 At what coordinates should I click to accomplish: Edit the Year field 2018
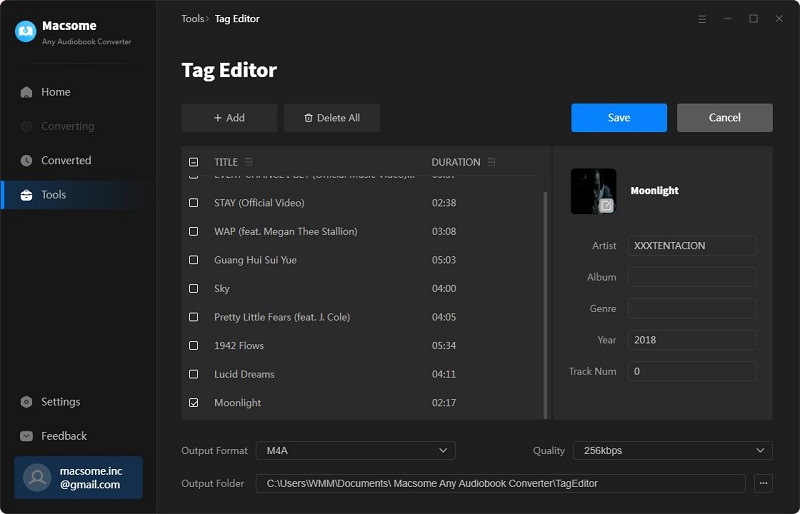click(x=692, y=340)
